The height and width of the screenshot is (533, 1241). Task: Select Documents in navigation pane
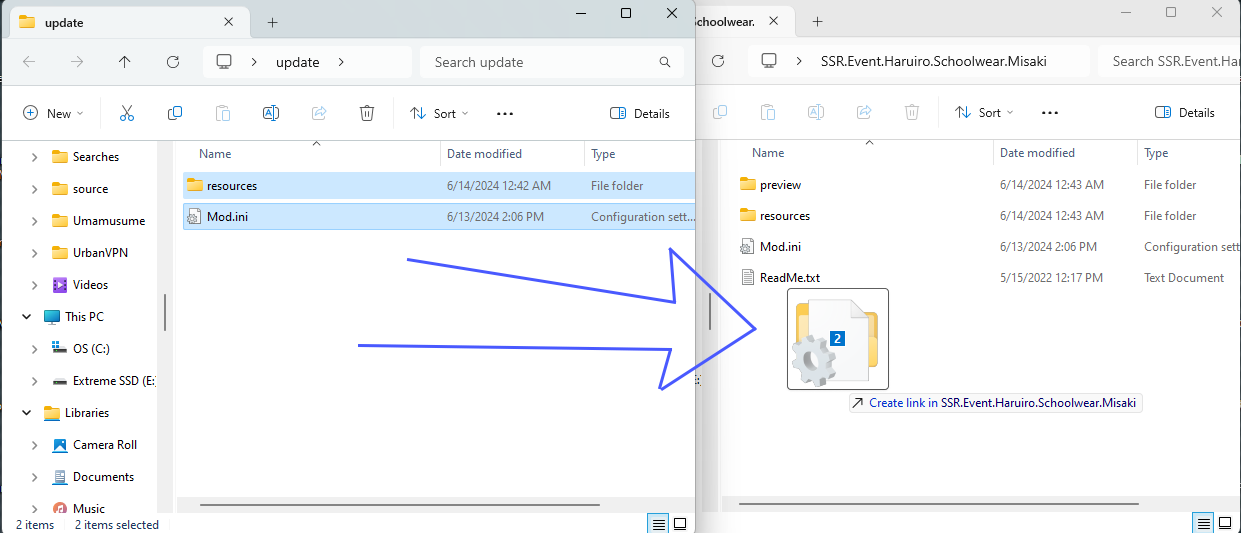[104, 477]
